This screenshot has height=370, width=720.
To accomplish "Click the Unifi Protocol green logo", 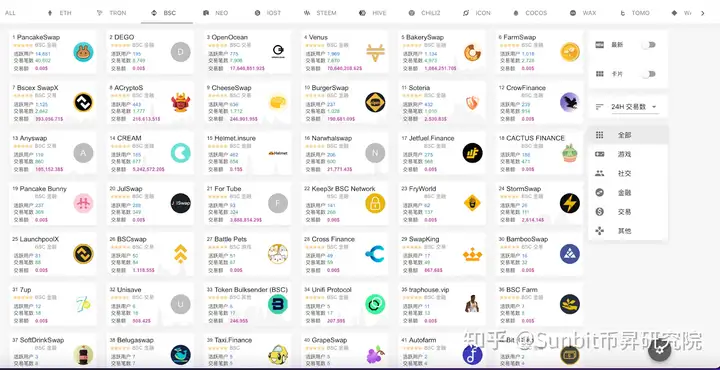I will tap(375, 304).
